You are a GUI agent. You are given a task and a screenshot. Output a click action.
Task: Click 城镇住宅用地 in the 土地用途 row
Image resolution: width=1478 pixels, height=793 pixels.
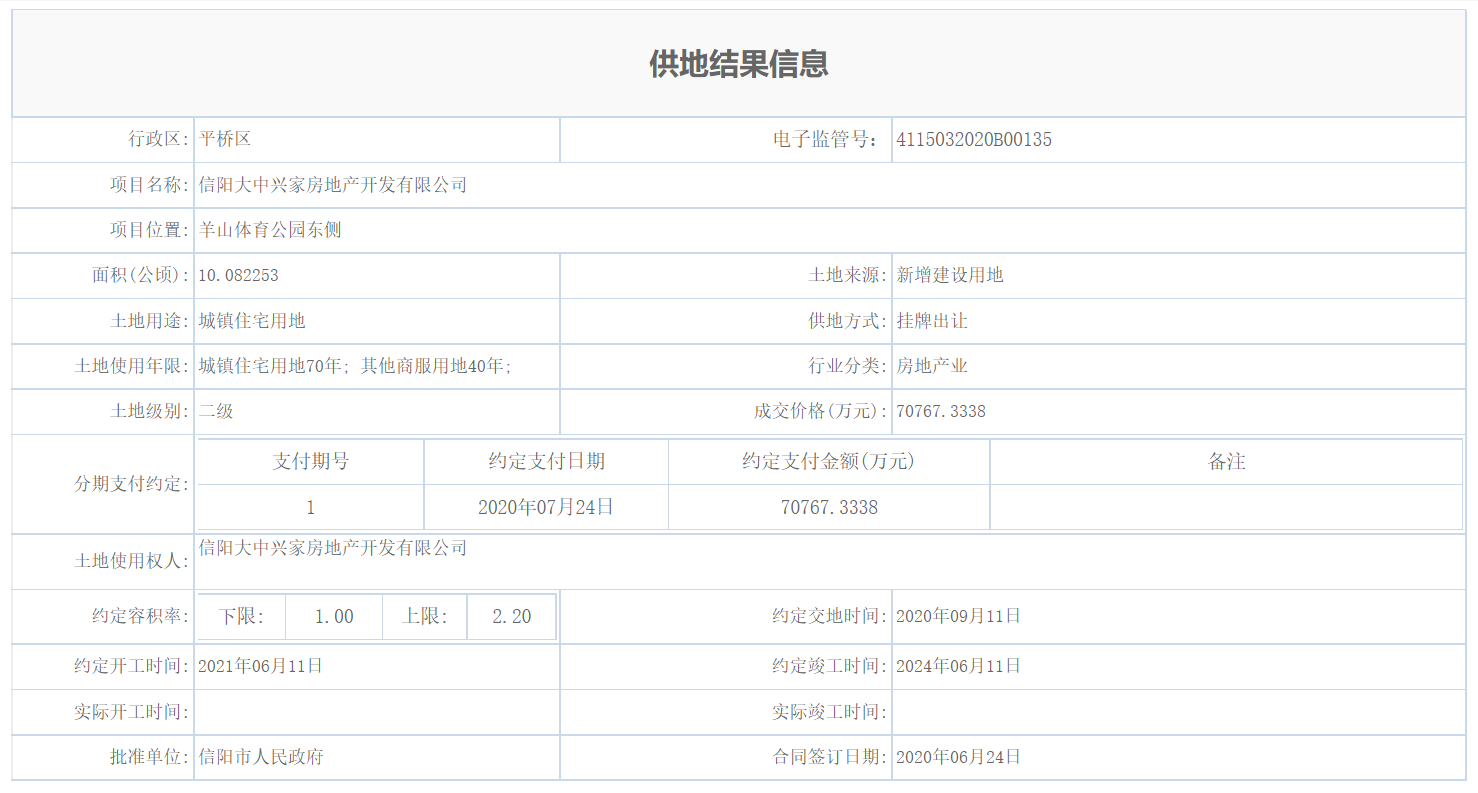coord(252,321)
